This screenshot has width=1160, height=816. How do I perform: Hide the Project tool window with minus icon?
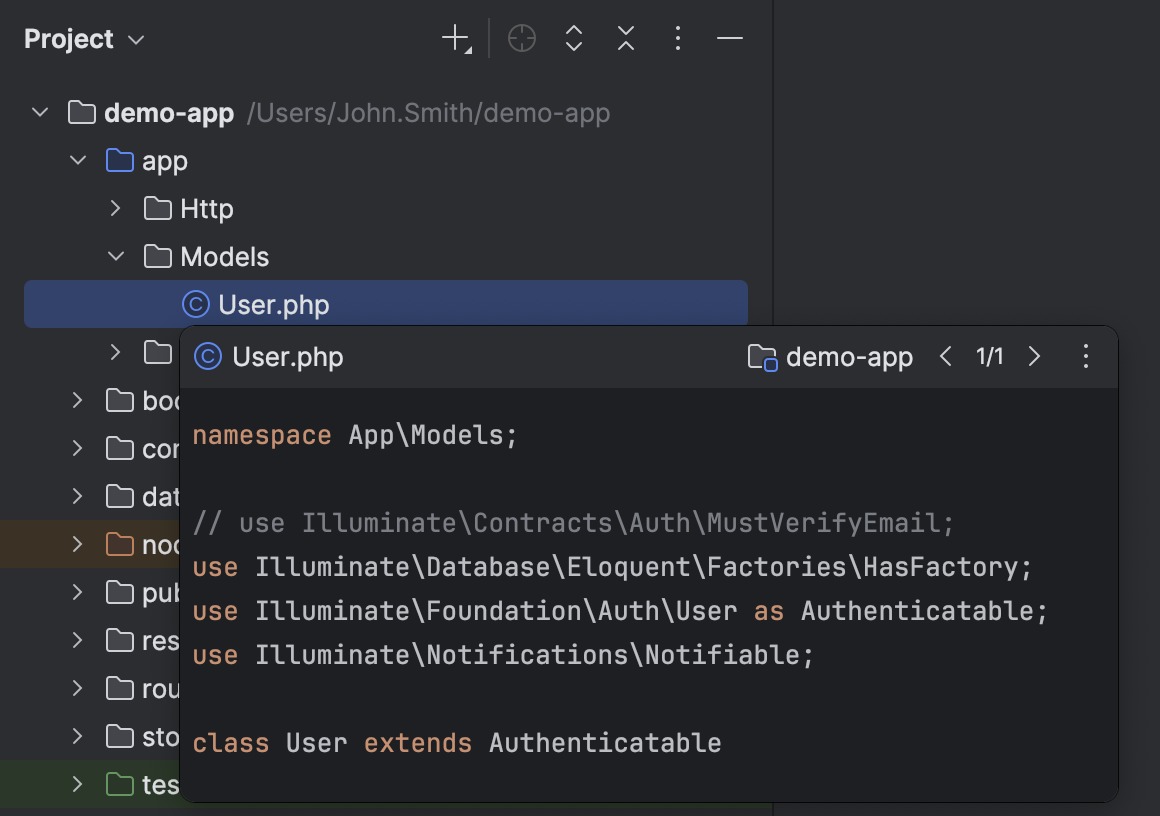click(x=729, y=38)
